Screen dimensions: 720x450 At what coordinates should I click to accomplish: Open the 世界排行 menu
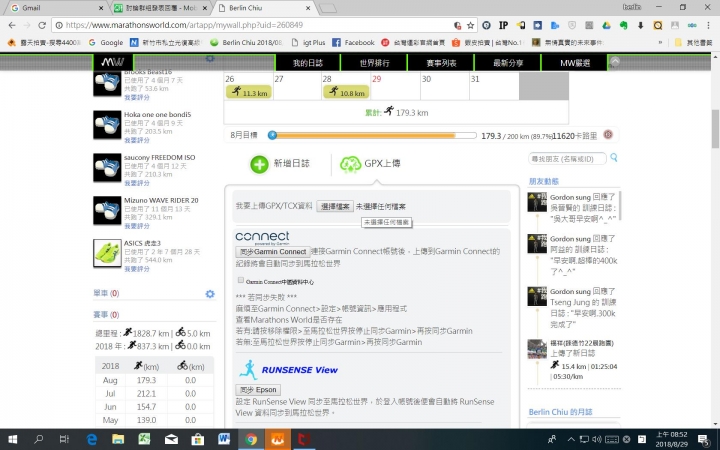[374, 63]
